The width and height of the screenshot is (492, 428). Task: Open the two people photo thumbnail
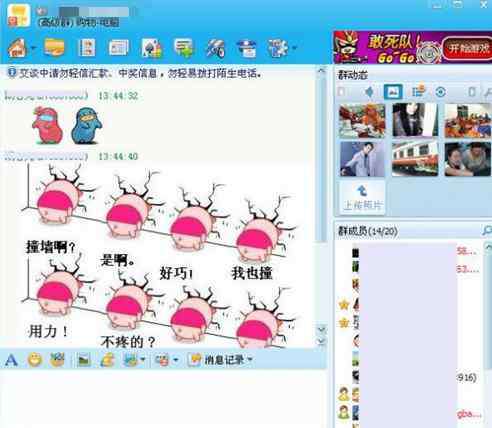(x=468, y=159)
